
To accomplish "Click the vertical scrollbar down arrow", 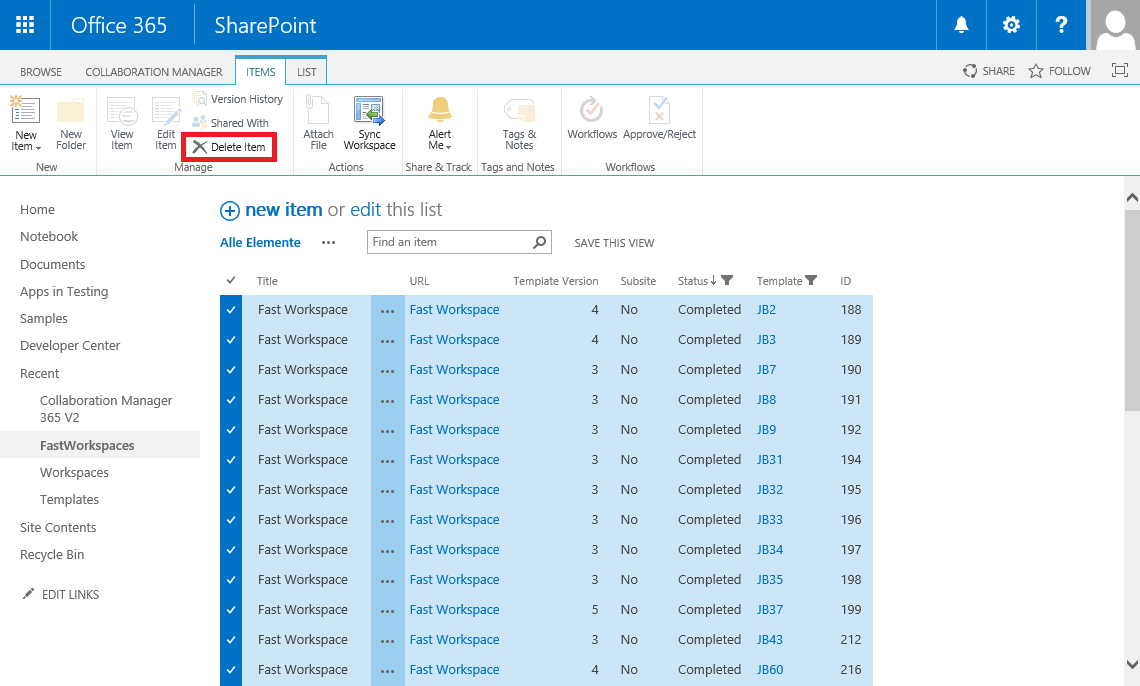I will tap(1132, 663).
